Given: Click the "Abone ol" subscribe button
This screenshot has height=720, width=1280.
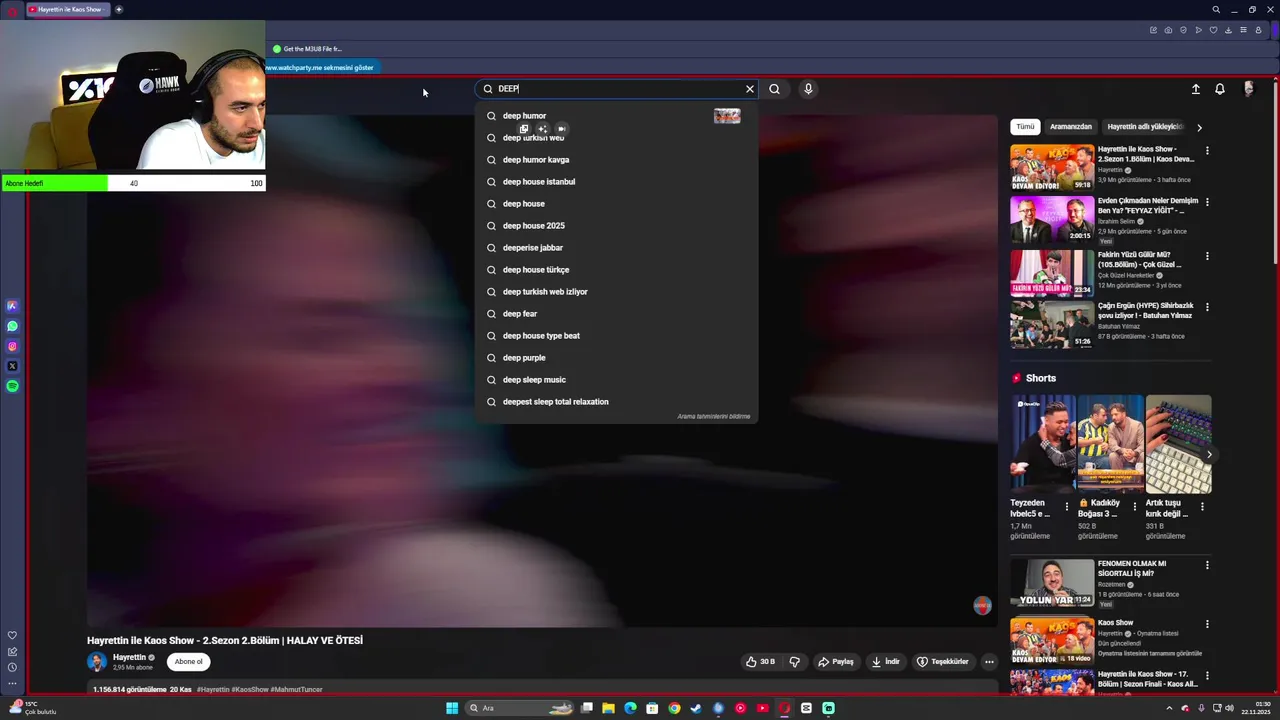Looking at the screenshot, I should pos(188,661).
